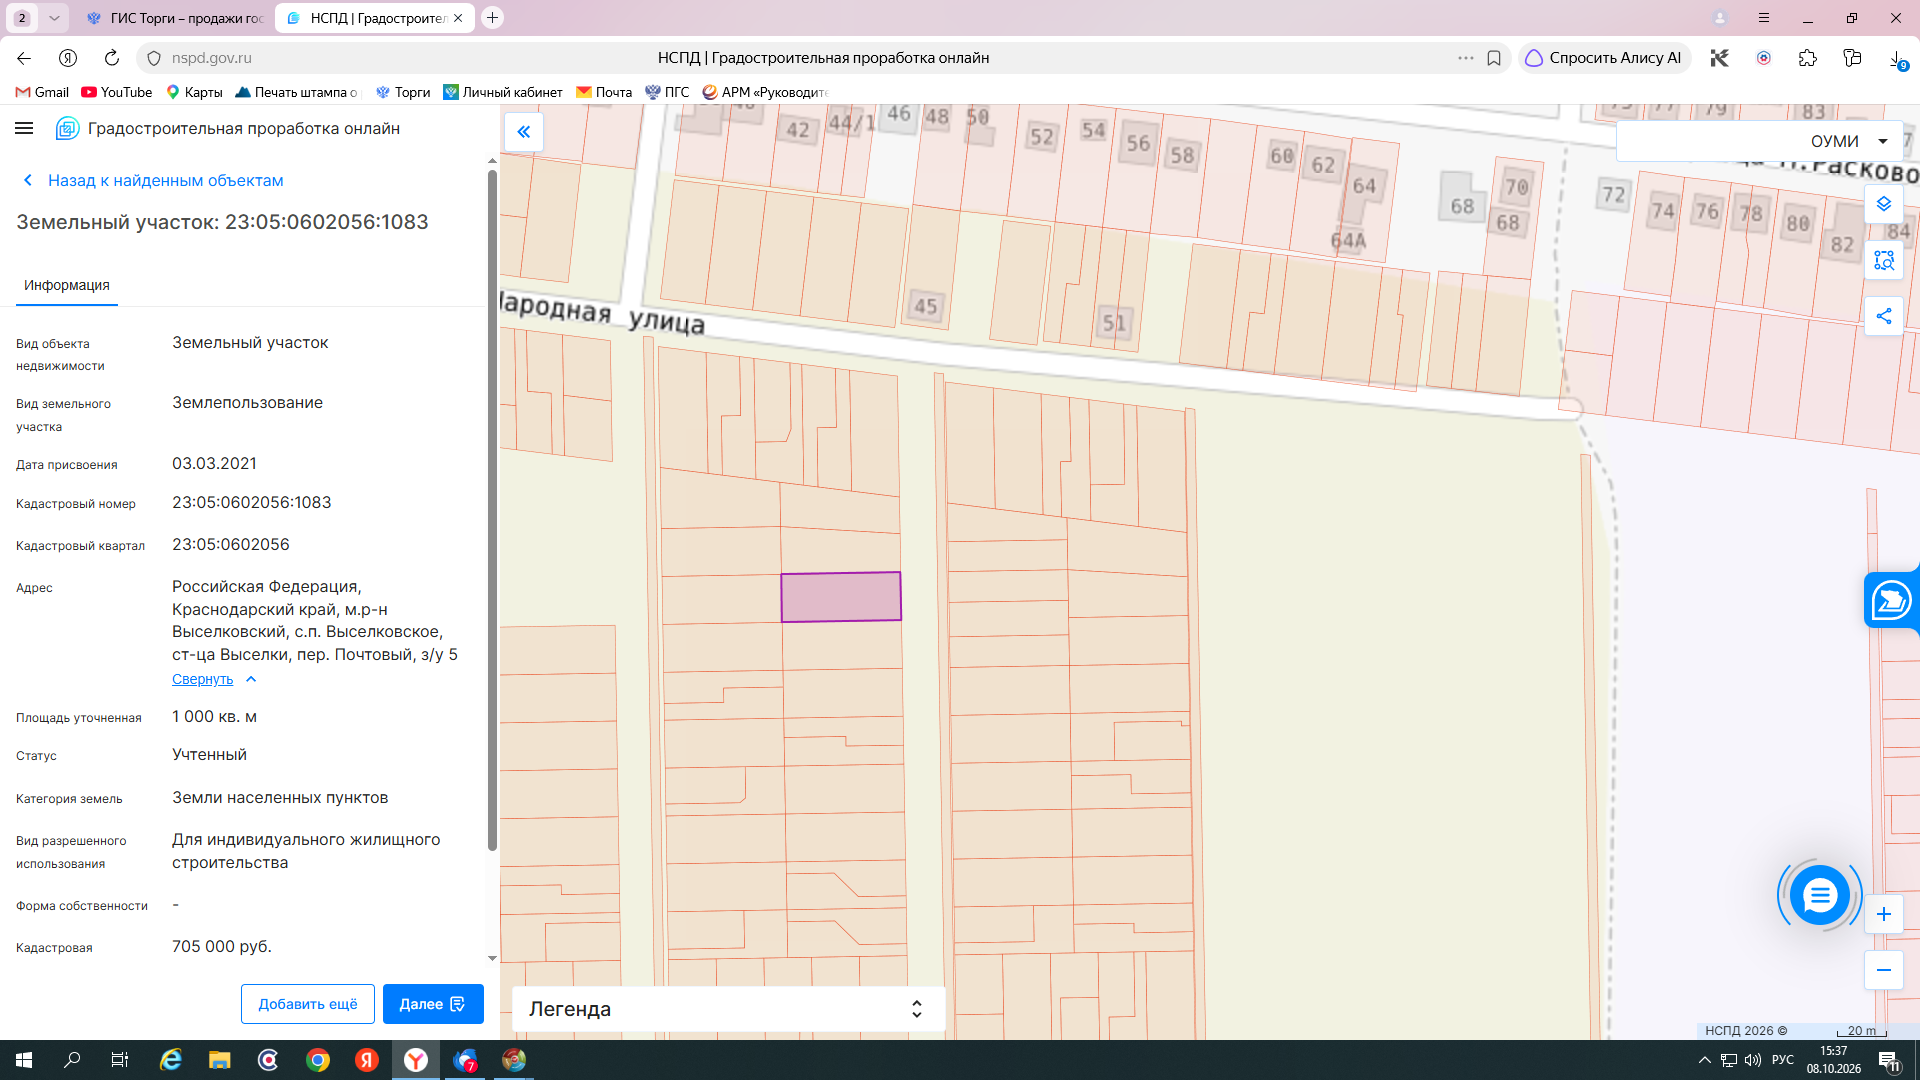Activate the area search tool icon

[x=1884, y=260]
